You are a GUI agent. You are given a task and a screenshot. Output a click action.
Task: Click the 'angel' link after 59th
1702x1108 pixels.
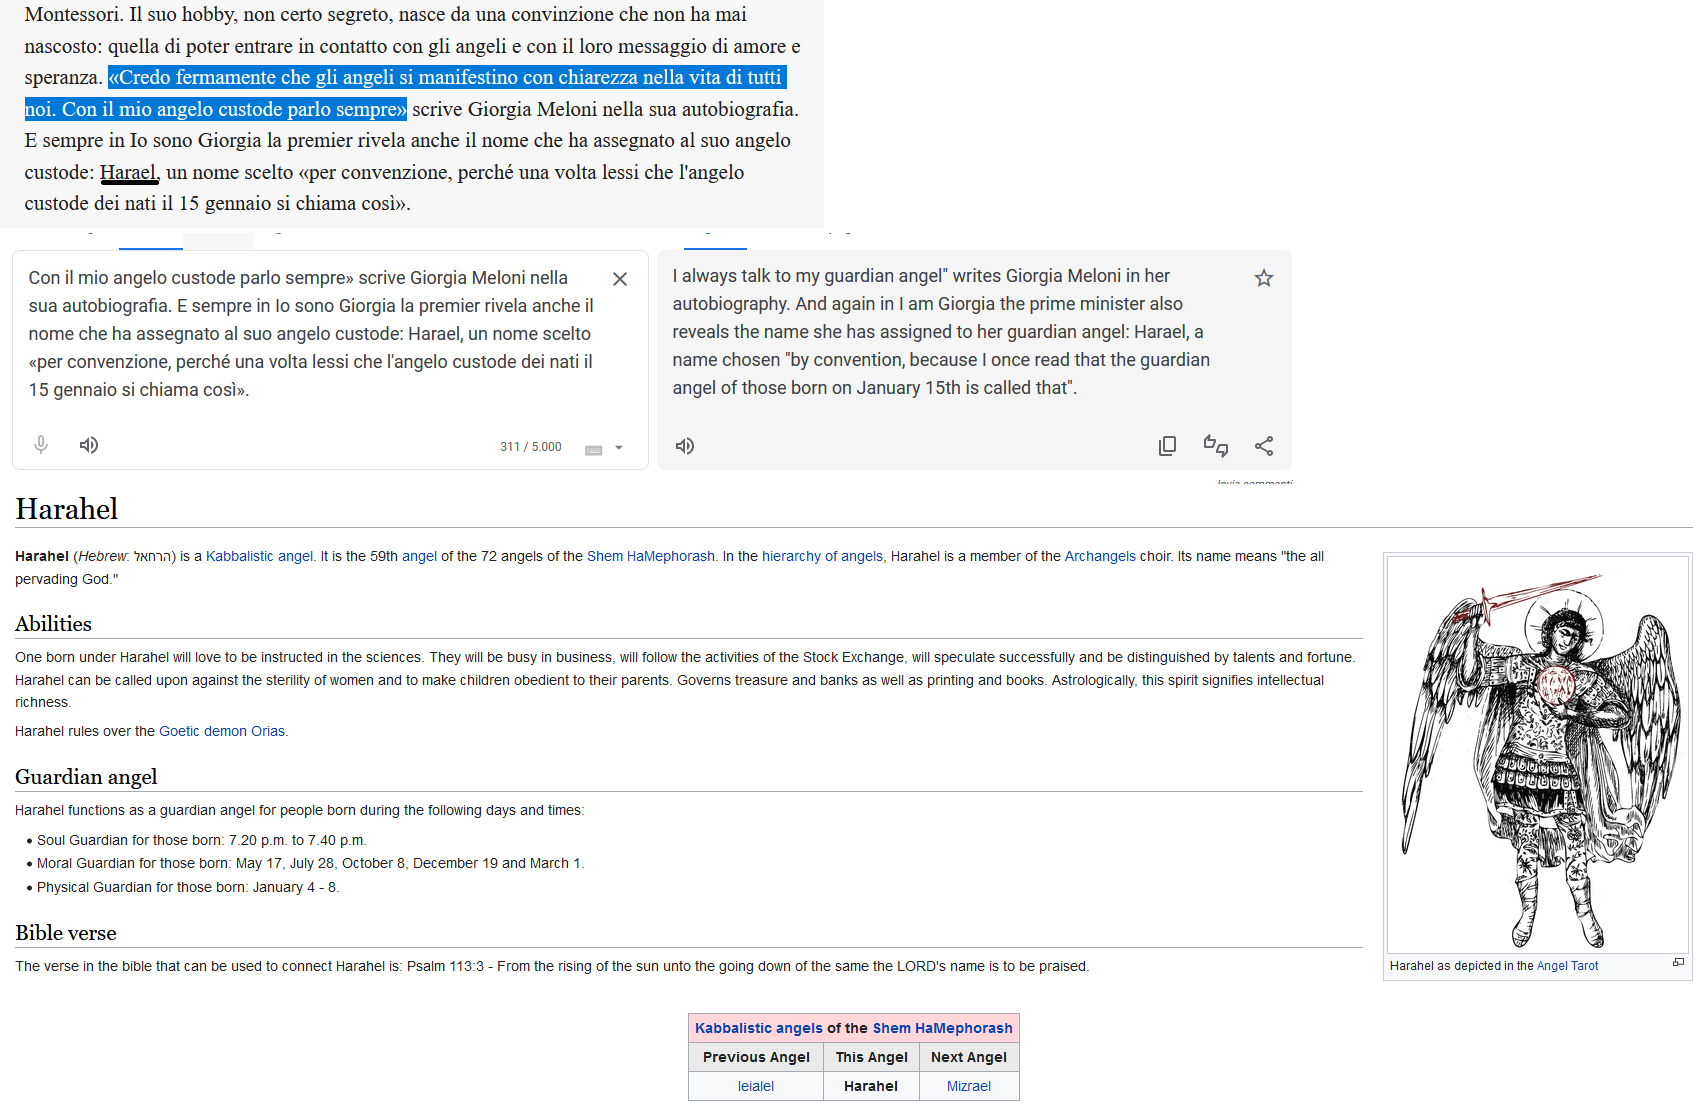419,556
